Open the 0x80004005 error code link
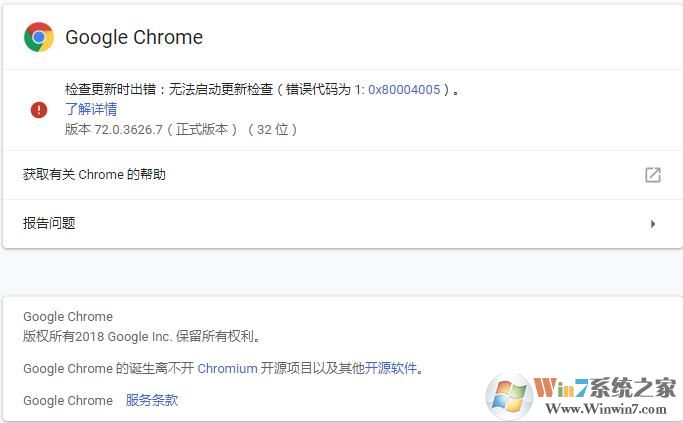This screenshot has height=423, width=683. coord(405,89)
